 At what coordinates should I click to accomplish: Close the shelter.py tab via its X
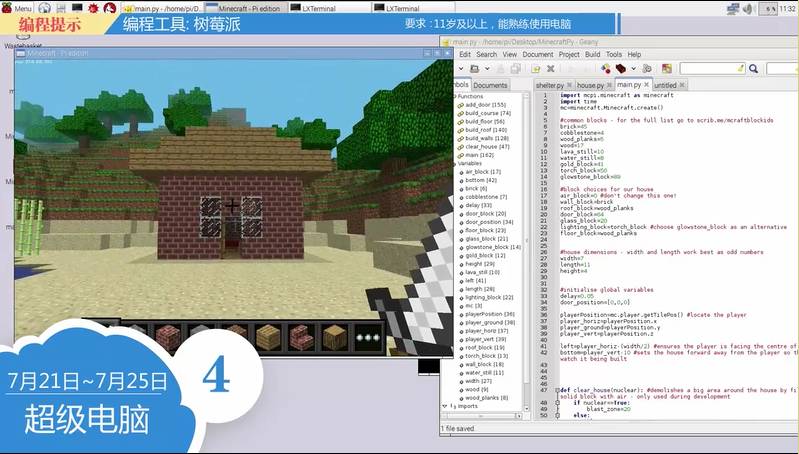[571, 85]
